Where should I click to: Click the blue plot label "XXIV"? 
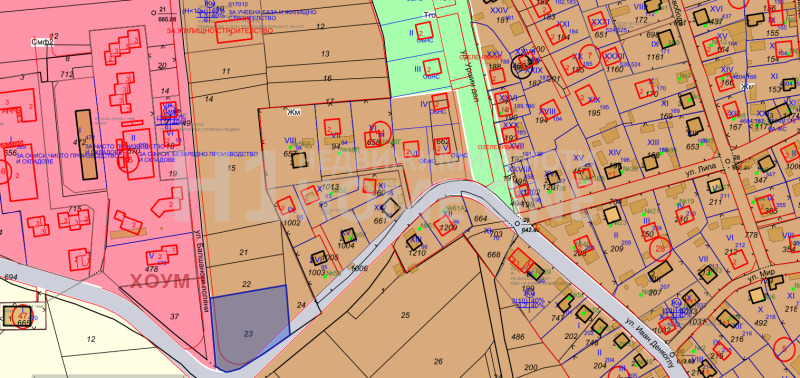(498, 10)
